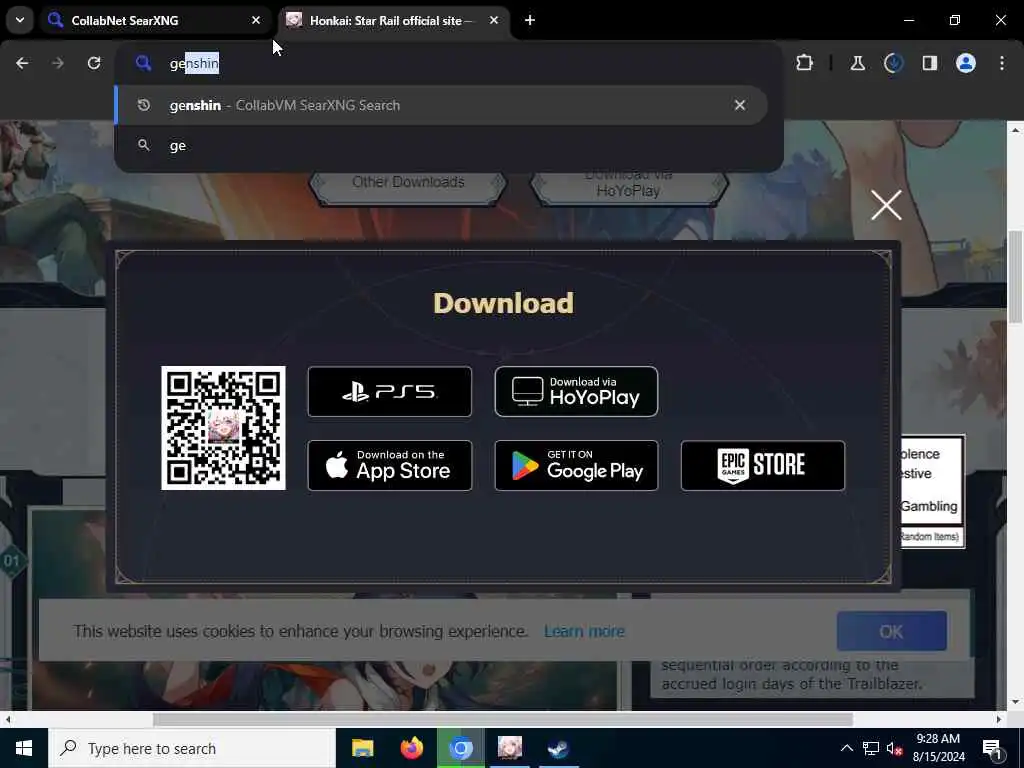This screenshot has width=1024, height=768.
Task: Open the Windows Start menu
Action: pos(24,748)
